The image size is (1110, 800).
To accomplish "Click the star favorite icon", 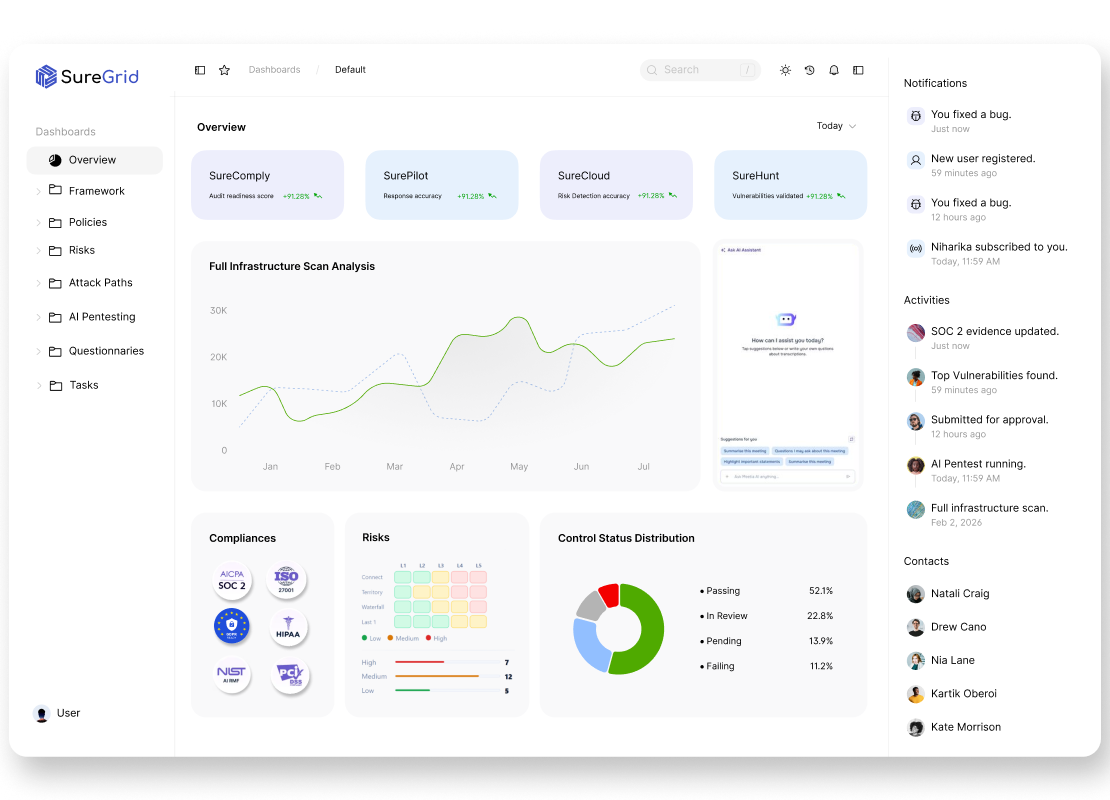I will [x=224, y=70].
